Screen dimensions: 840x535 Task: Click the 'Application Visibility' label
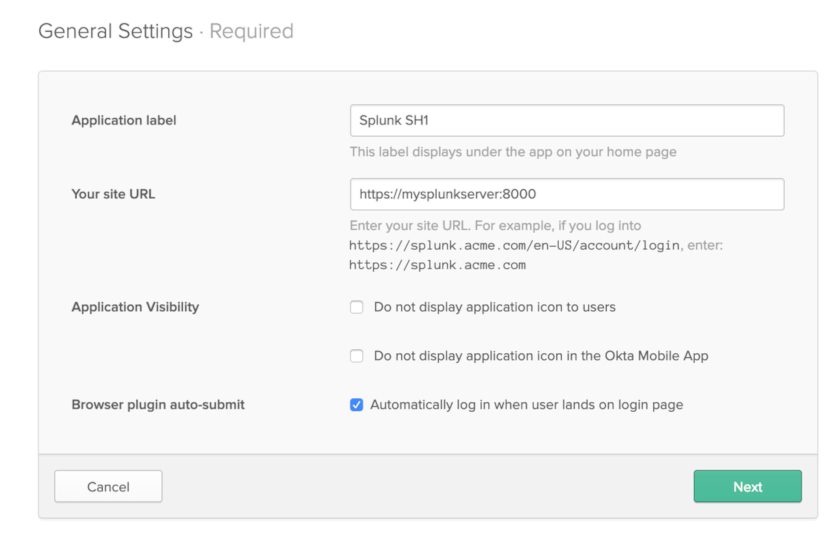[135, 307]
